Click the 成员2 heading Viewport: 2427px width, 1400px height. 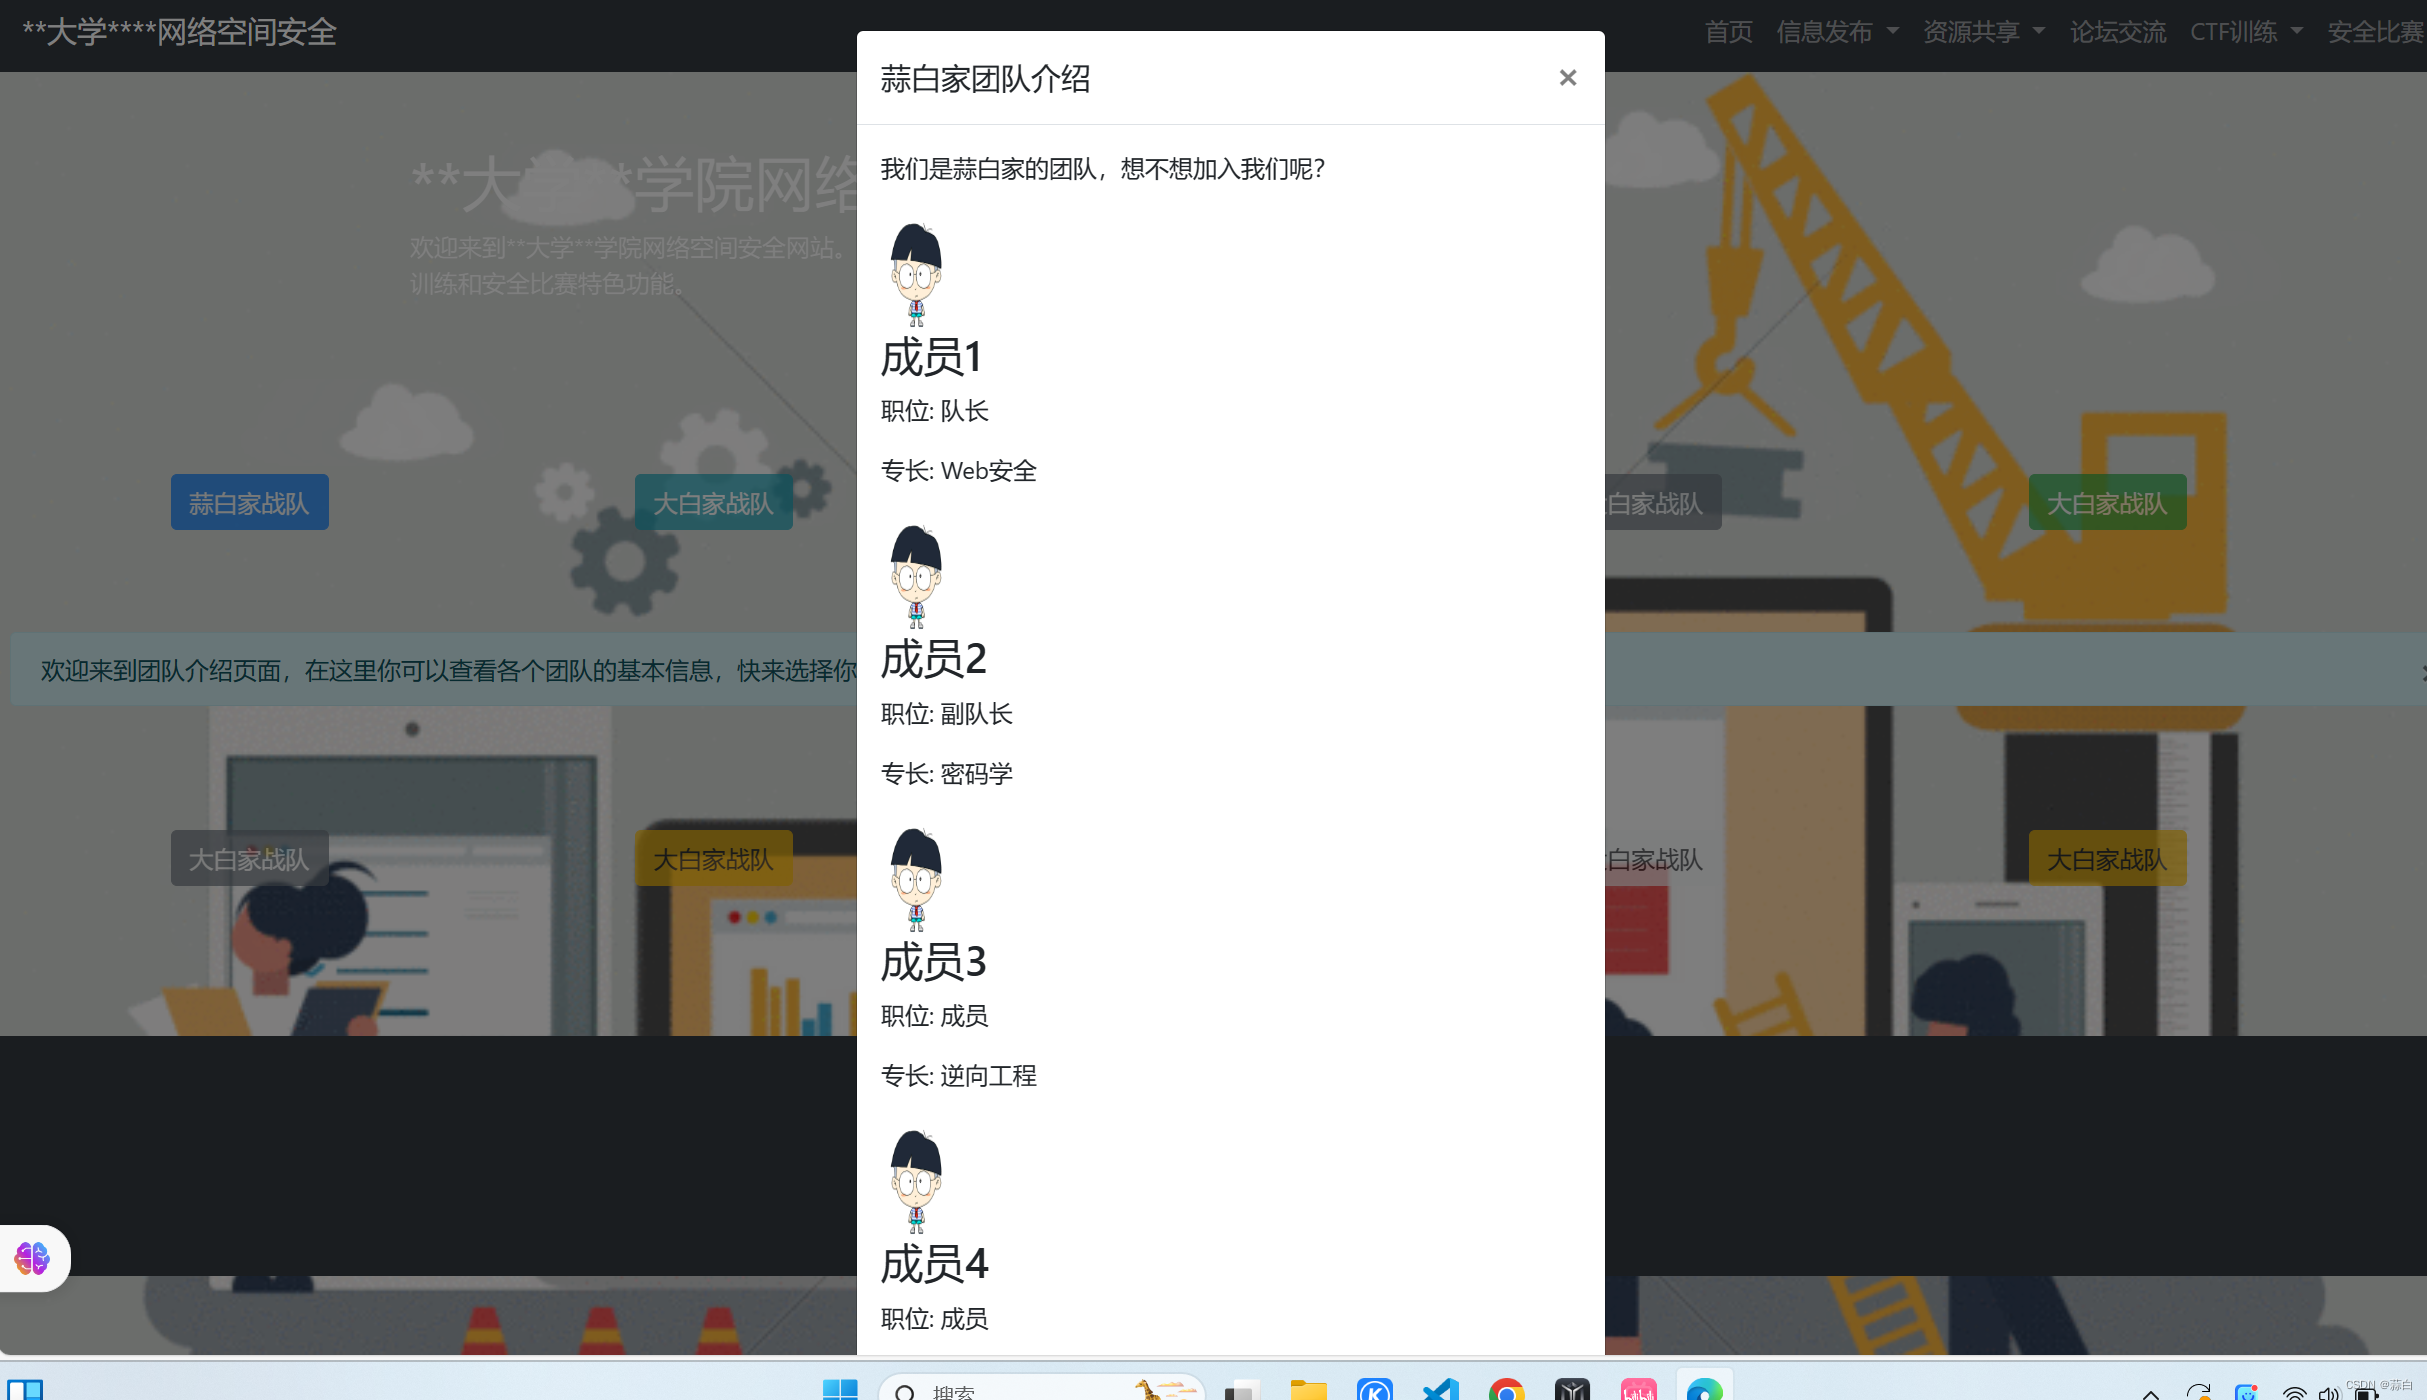(x=933, y=659)
